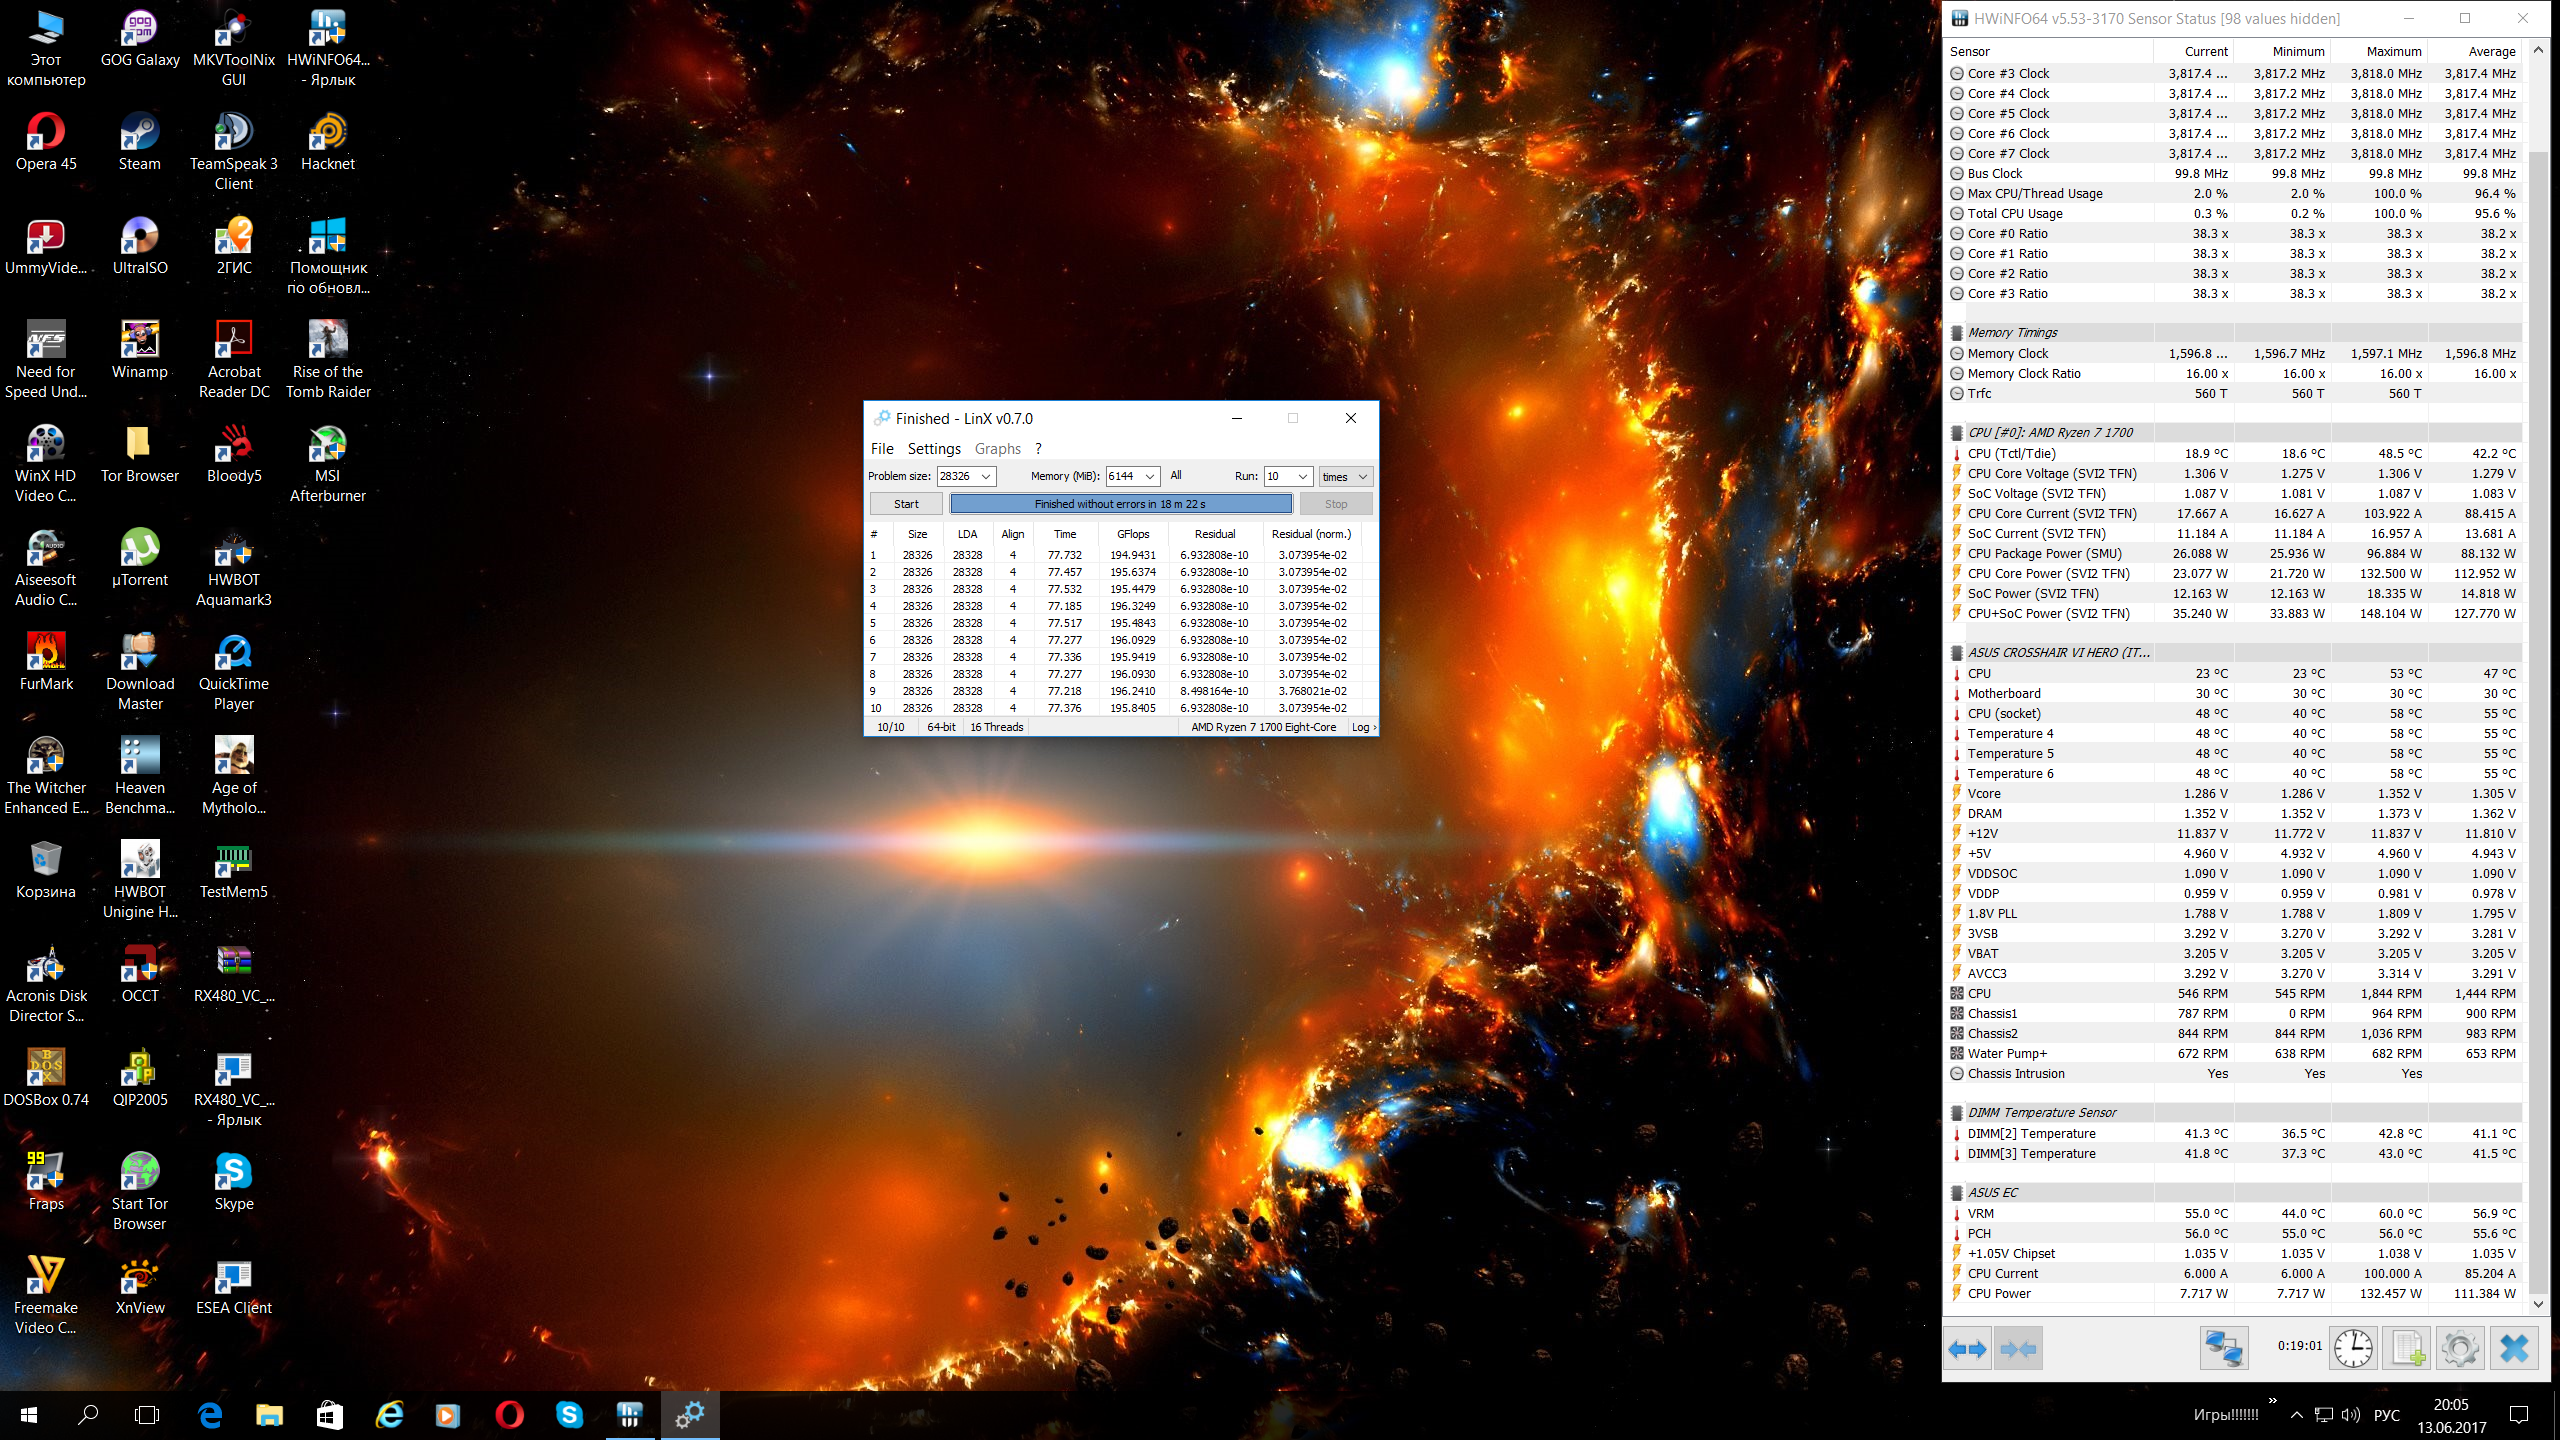The image size is (2560, 1440).
Task: Click Opera icon in the taskbar
Action: pos(509,1415)
